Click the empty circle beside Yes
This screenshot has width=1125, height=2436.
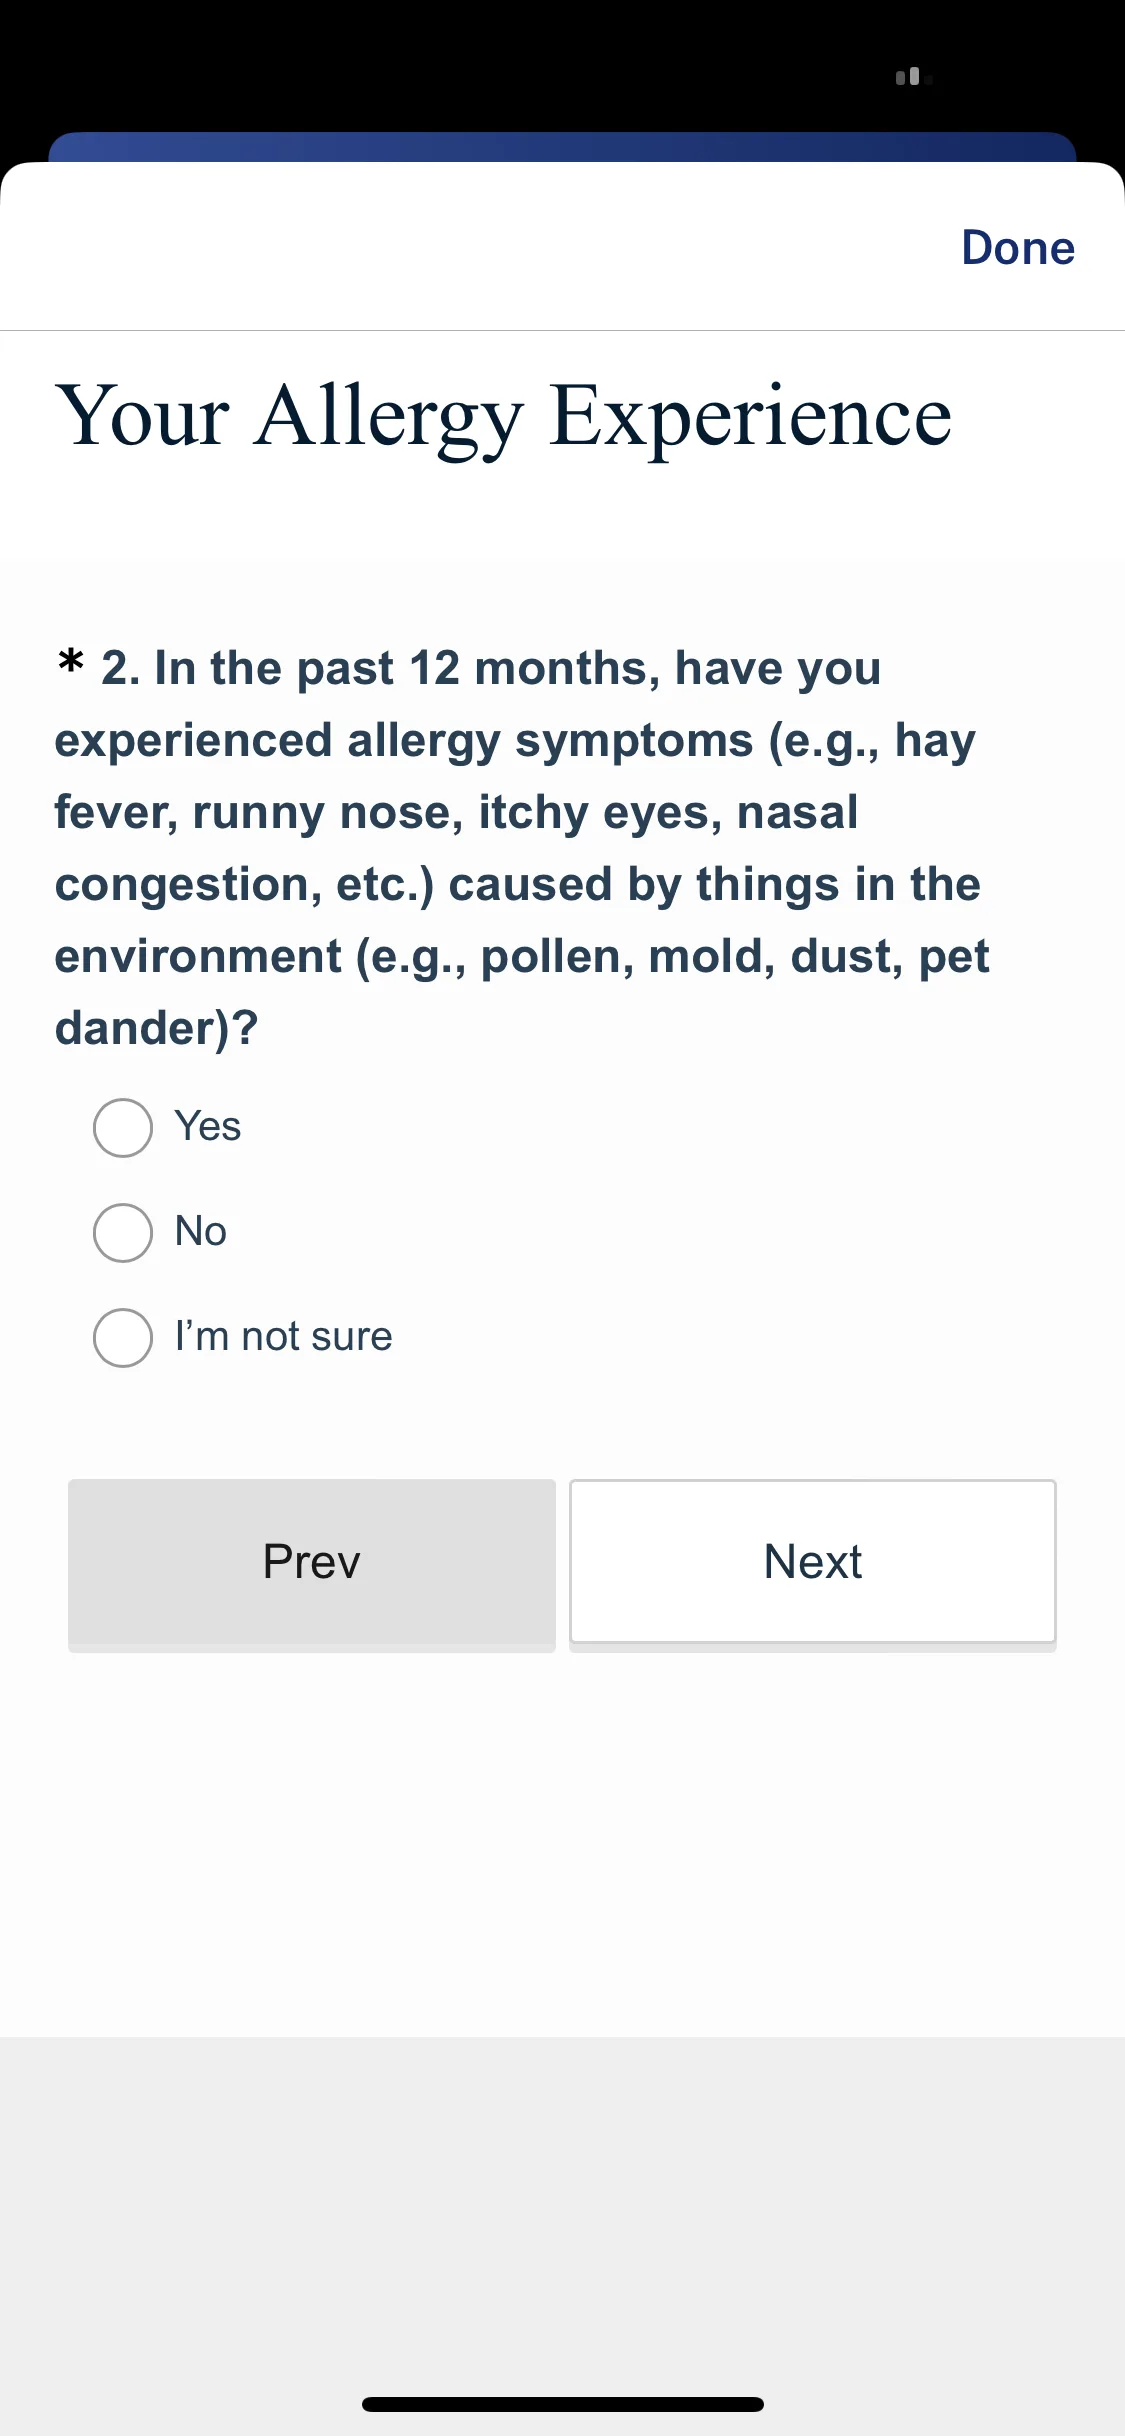click(123, 1128)
